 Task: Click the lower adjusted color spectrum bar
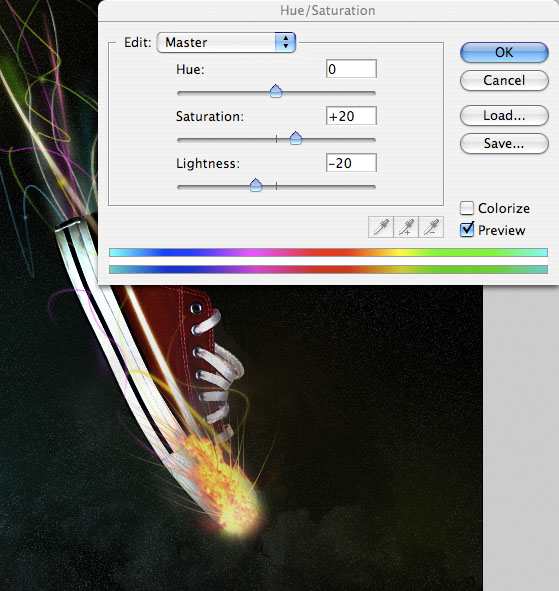[x=328, y=269]
